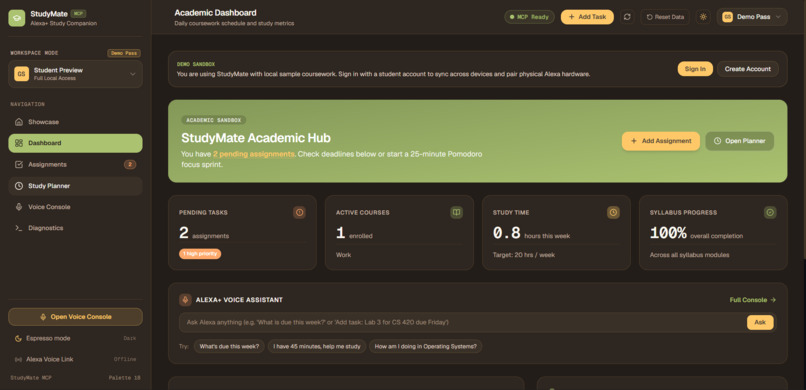Select 'I have 45 minutes, help me study' suggestion
Image resolution: width=806 pixels, height=390 pixels.
[317, 346]
